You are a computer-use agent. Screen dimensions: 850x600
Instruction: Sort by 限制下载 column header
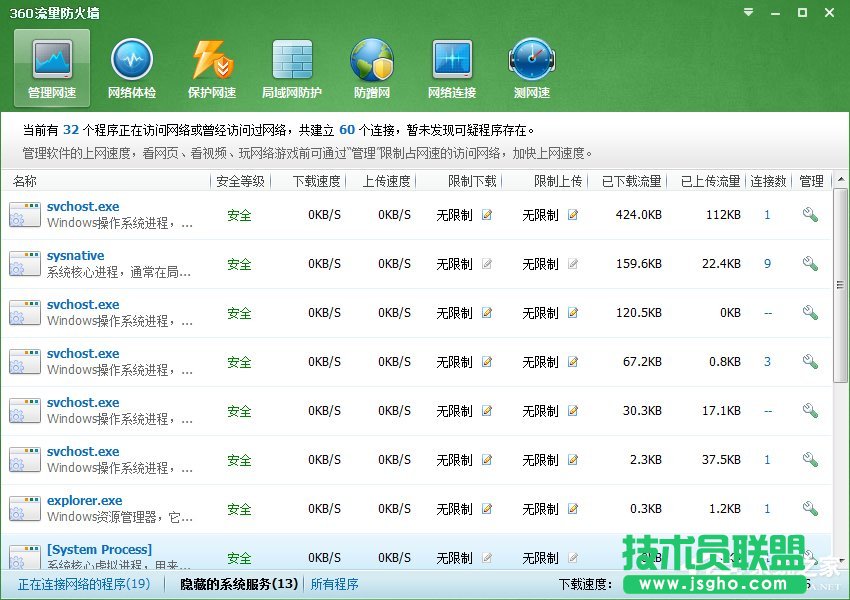tap(472, 181)
